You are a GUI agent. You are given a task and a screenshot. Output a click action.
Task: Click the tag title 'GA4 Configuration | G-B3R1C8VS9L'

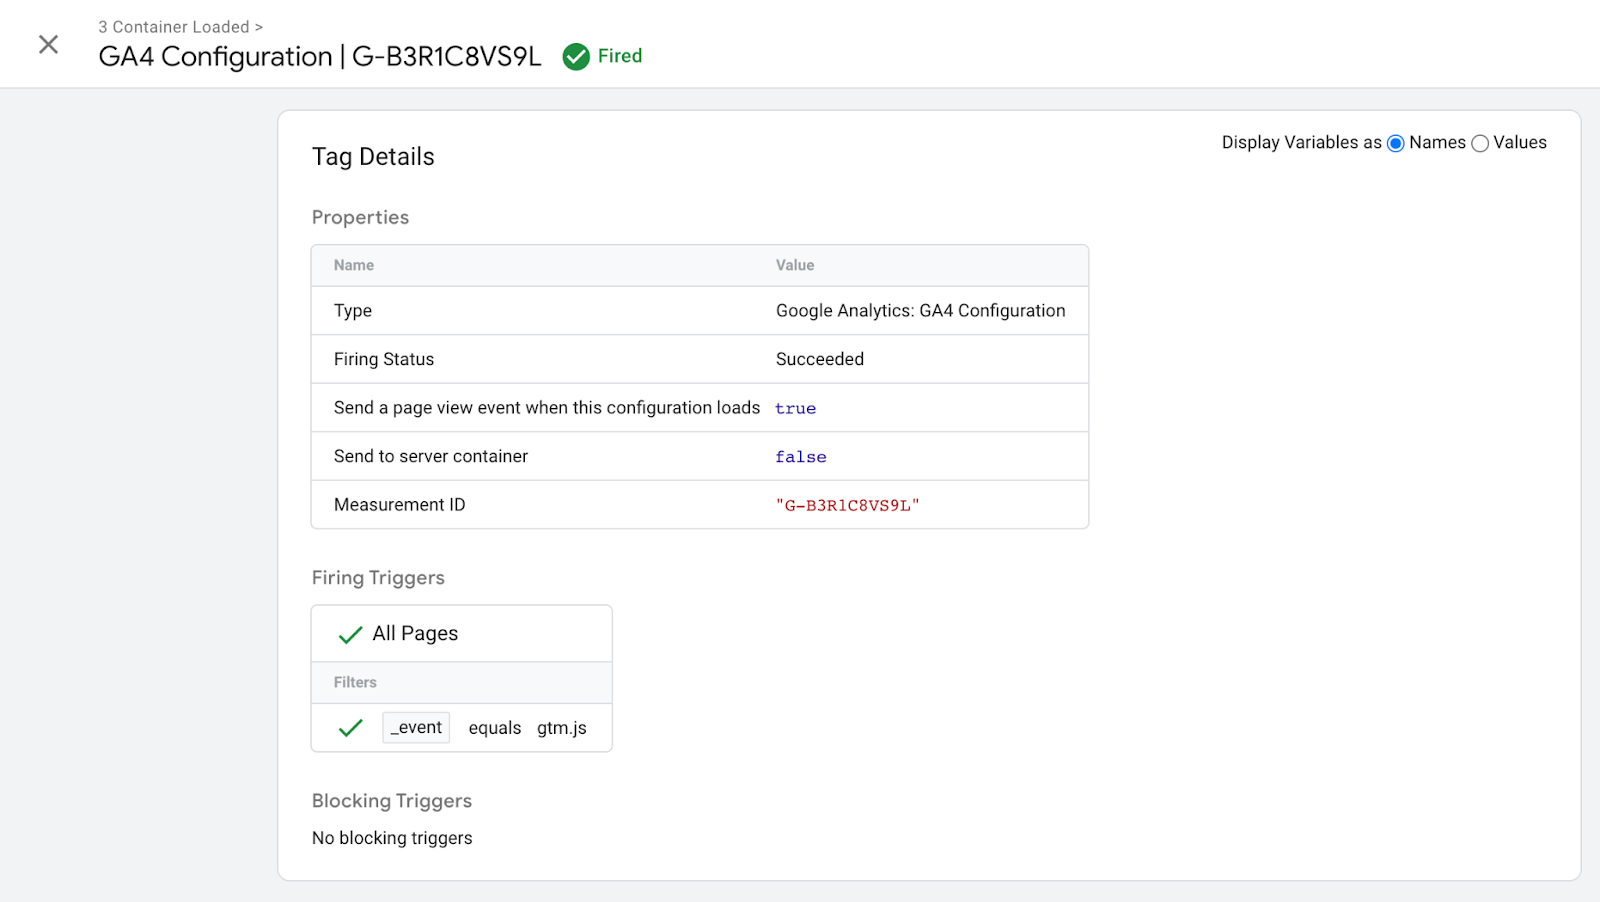click(x=320, y=56)
